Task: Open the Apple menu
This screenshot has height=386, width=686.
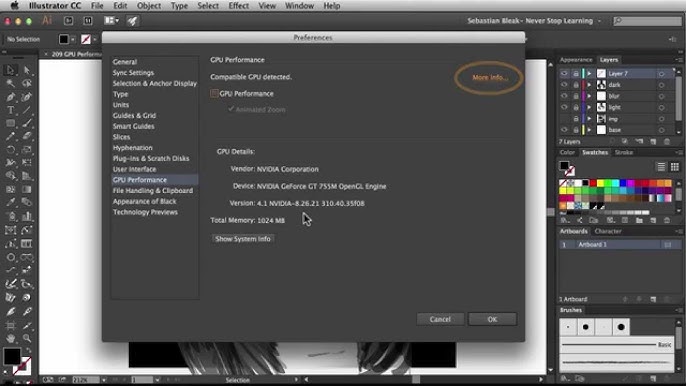Action: click(x=14, y=6)
